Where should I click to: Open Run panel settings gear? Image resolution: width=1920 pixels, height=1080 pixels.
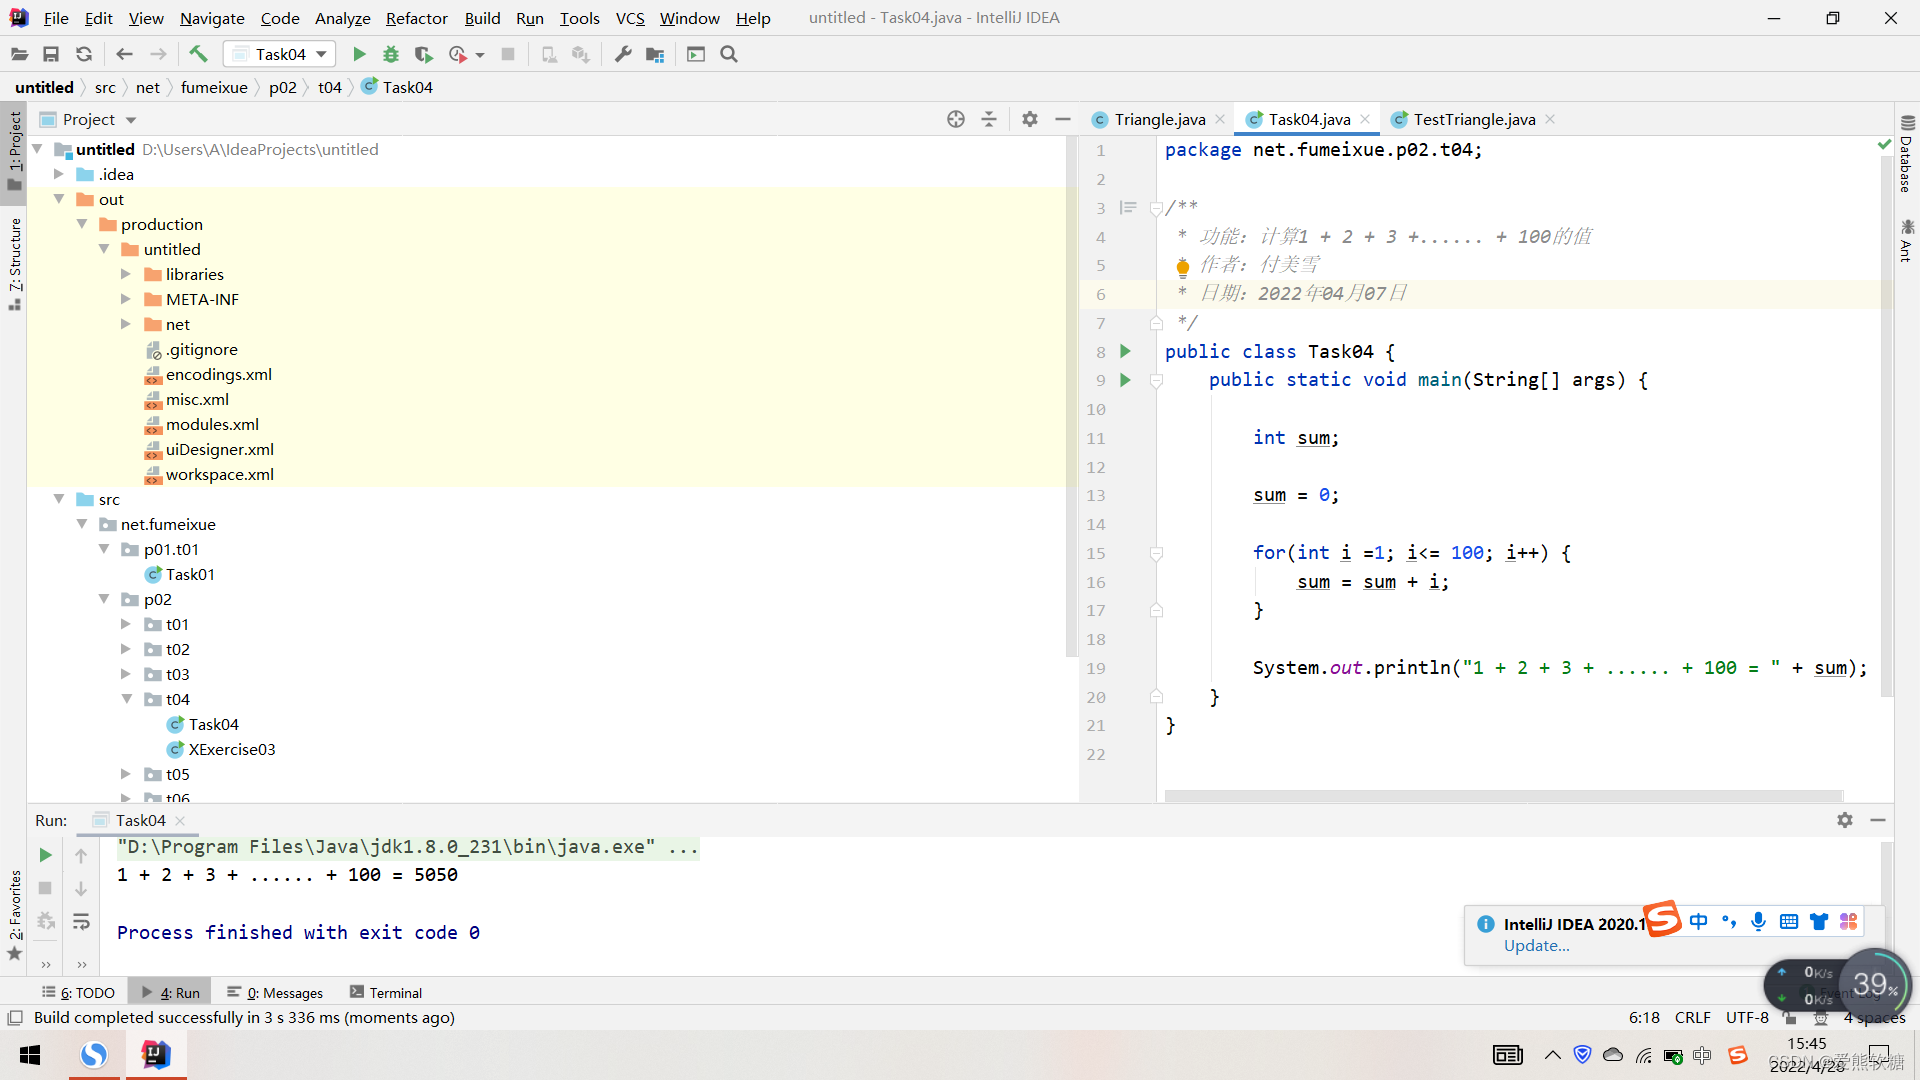tap(1845, 820)
